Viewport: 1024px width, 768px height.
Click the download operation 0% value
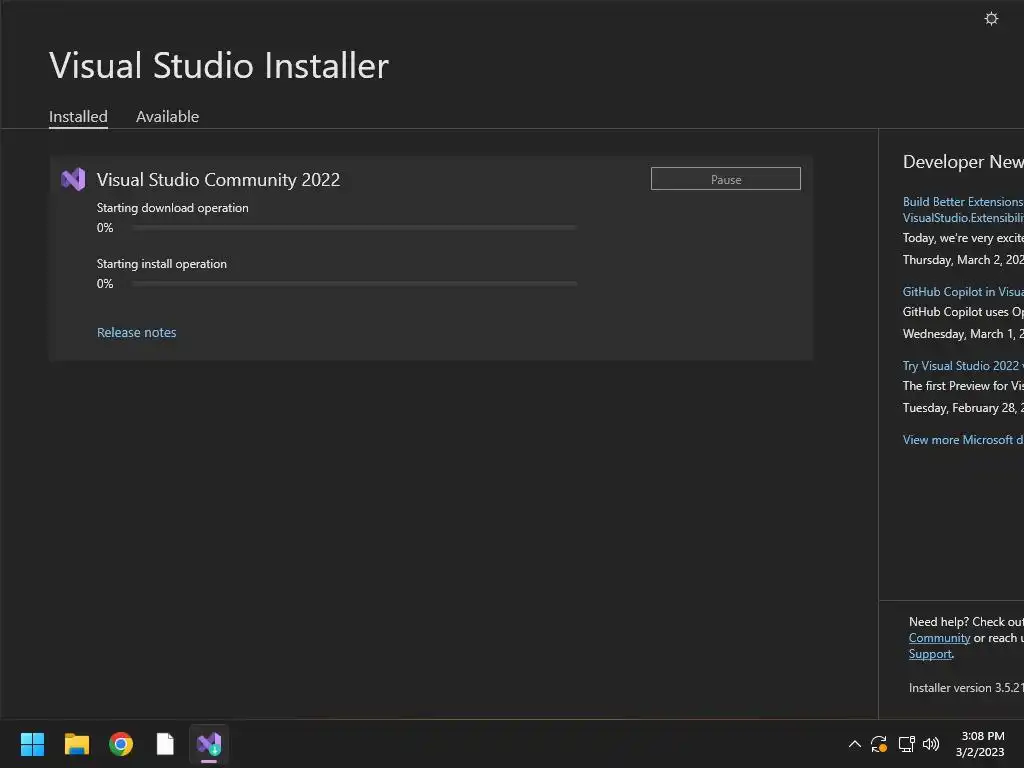tap(105, 228)
